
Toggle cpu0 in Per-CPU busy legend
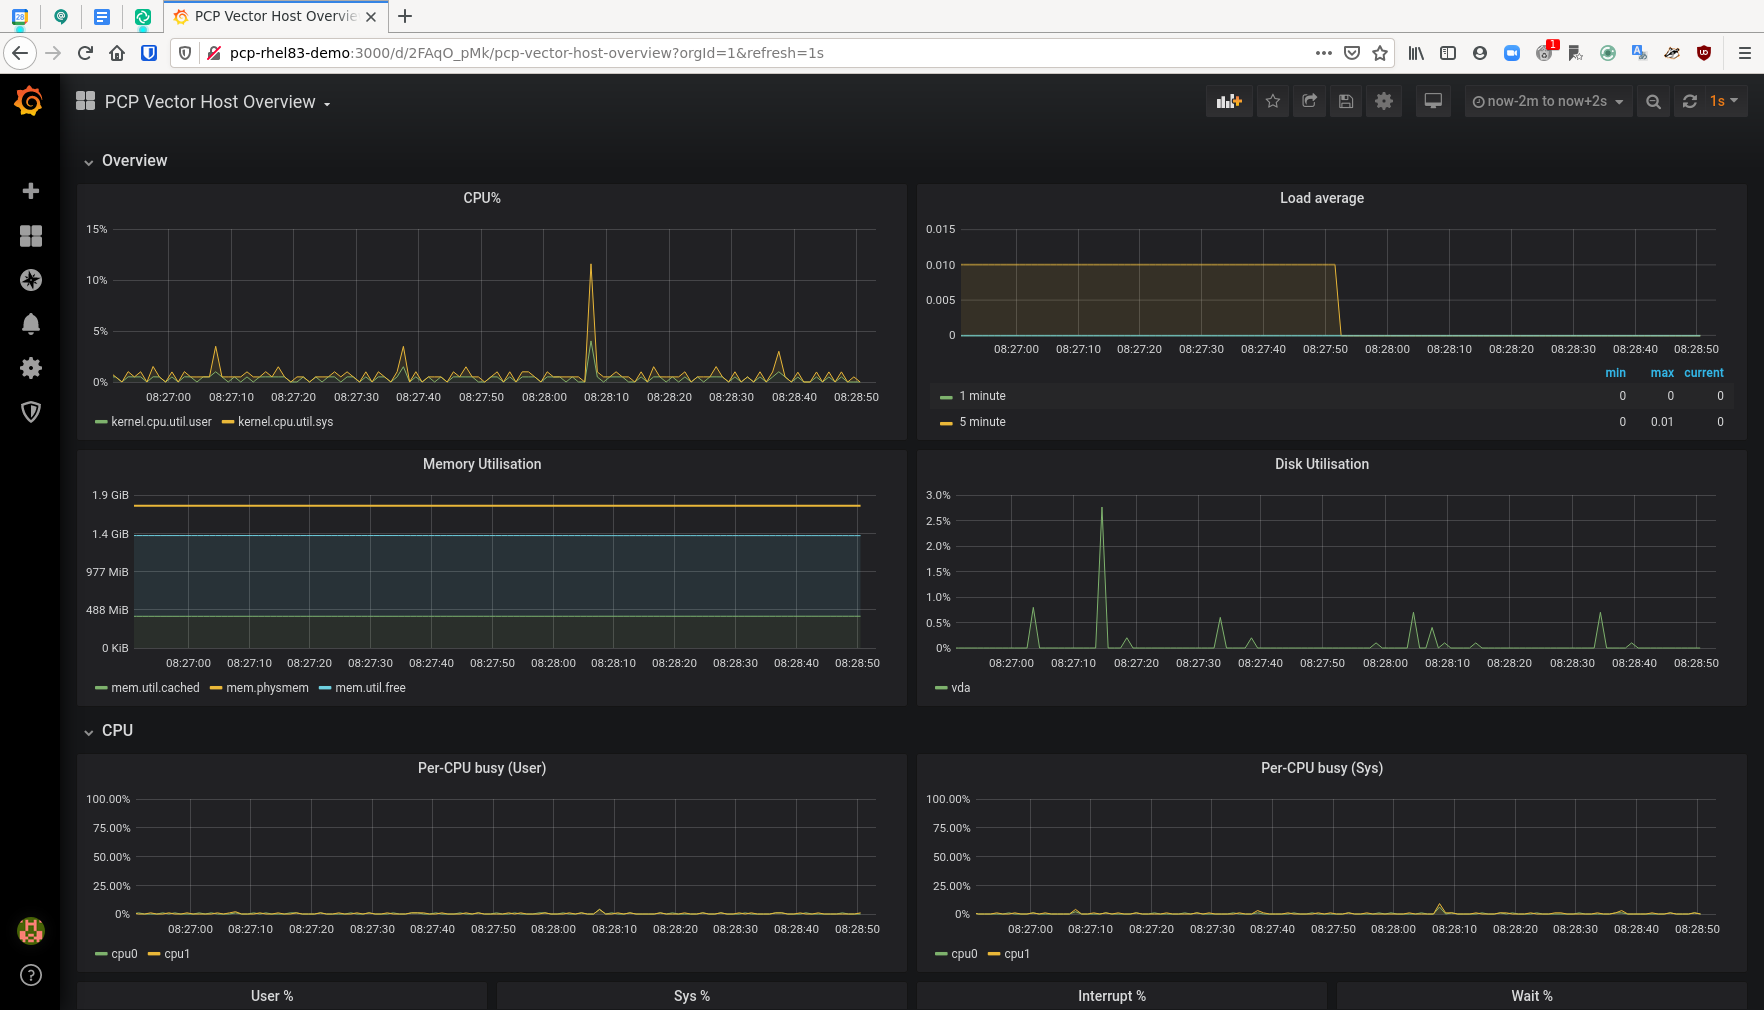[123, 953]
